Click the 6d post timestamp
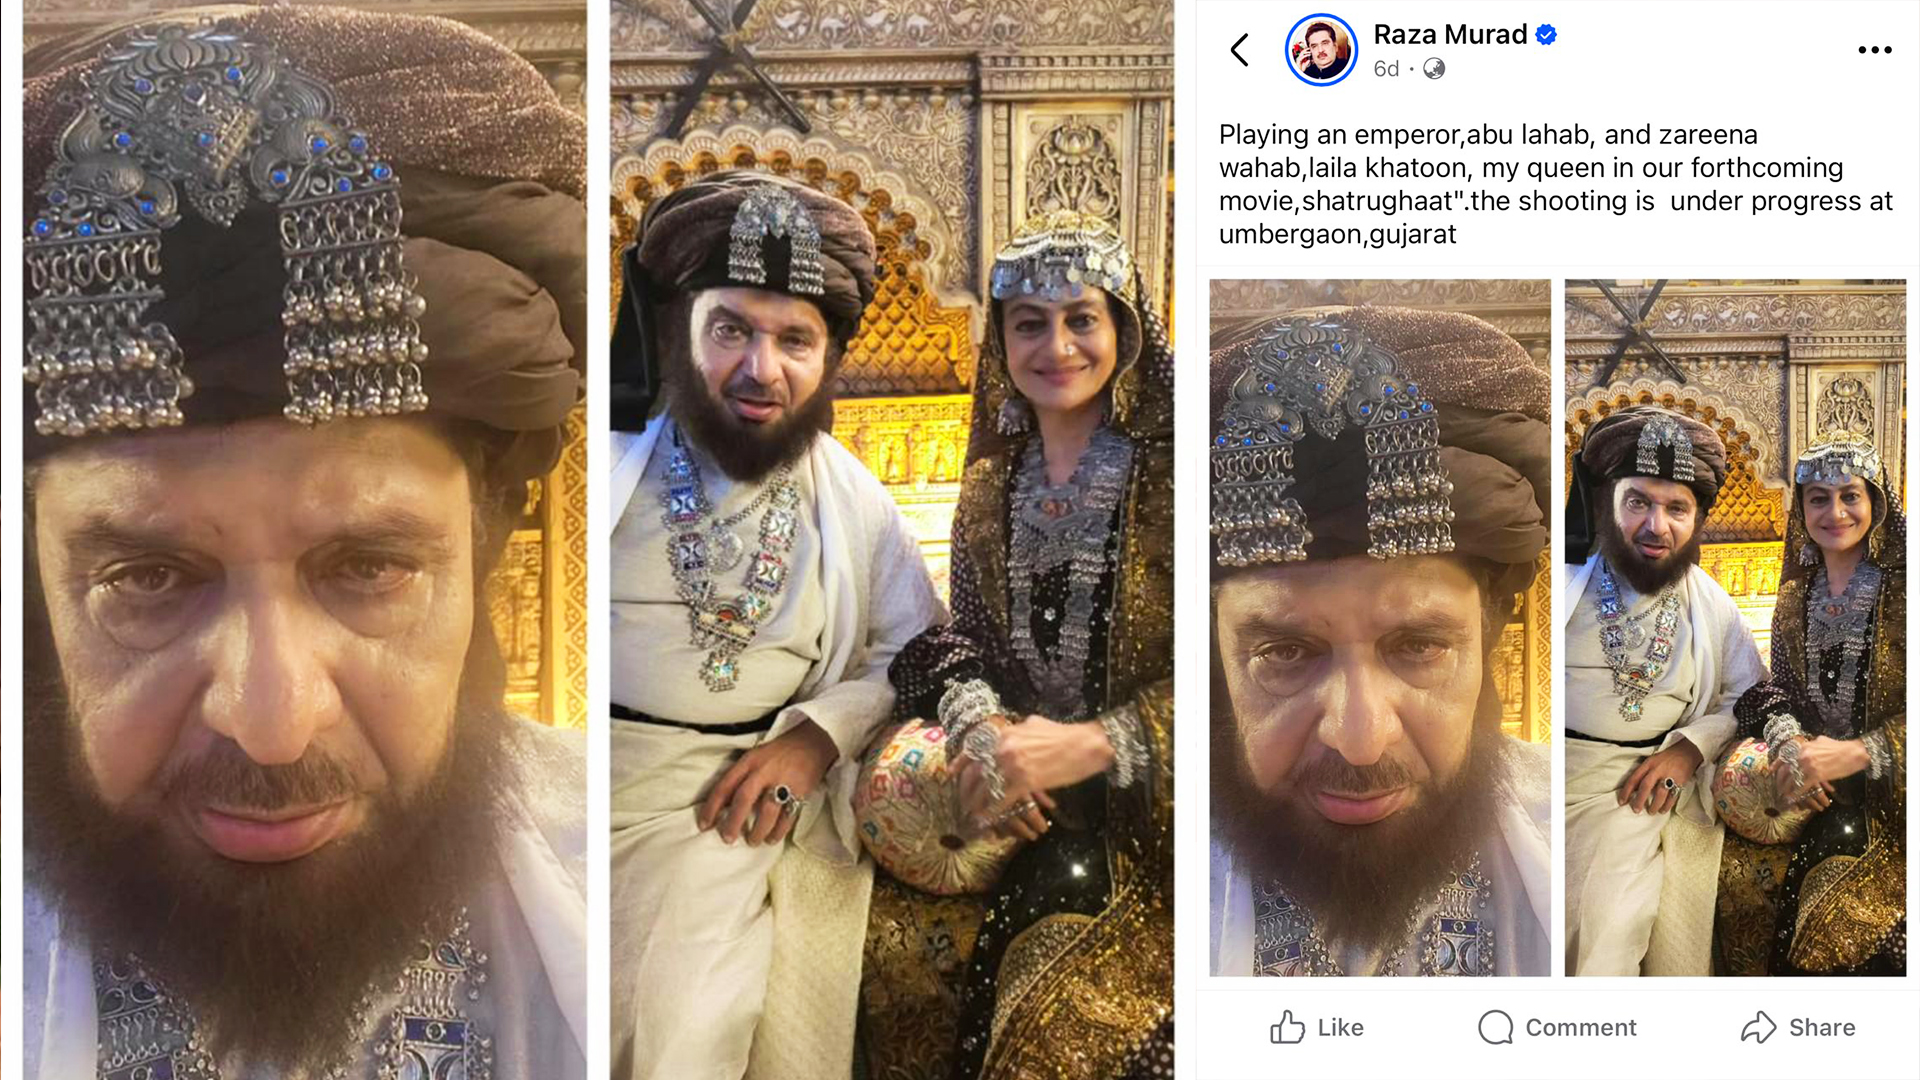The image size is (1920, 1080). point(1386,69)
